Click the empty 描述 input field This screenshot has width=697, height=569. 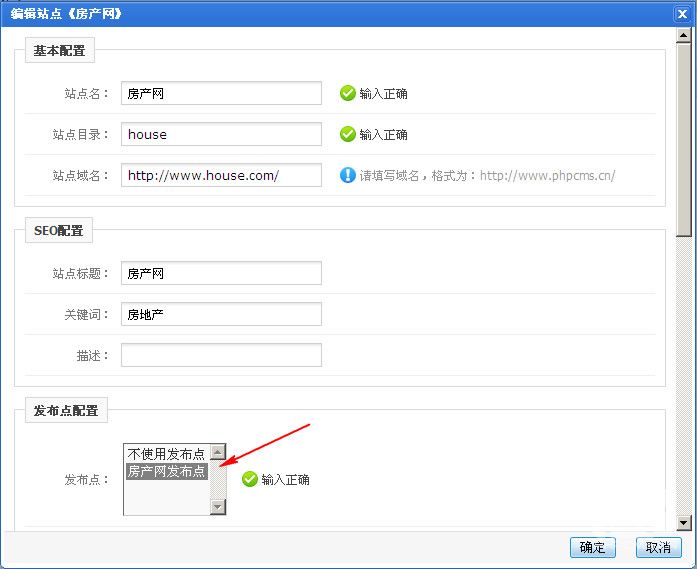[221, 355]
